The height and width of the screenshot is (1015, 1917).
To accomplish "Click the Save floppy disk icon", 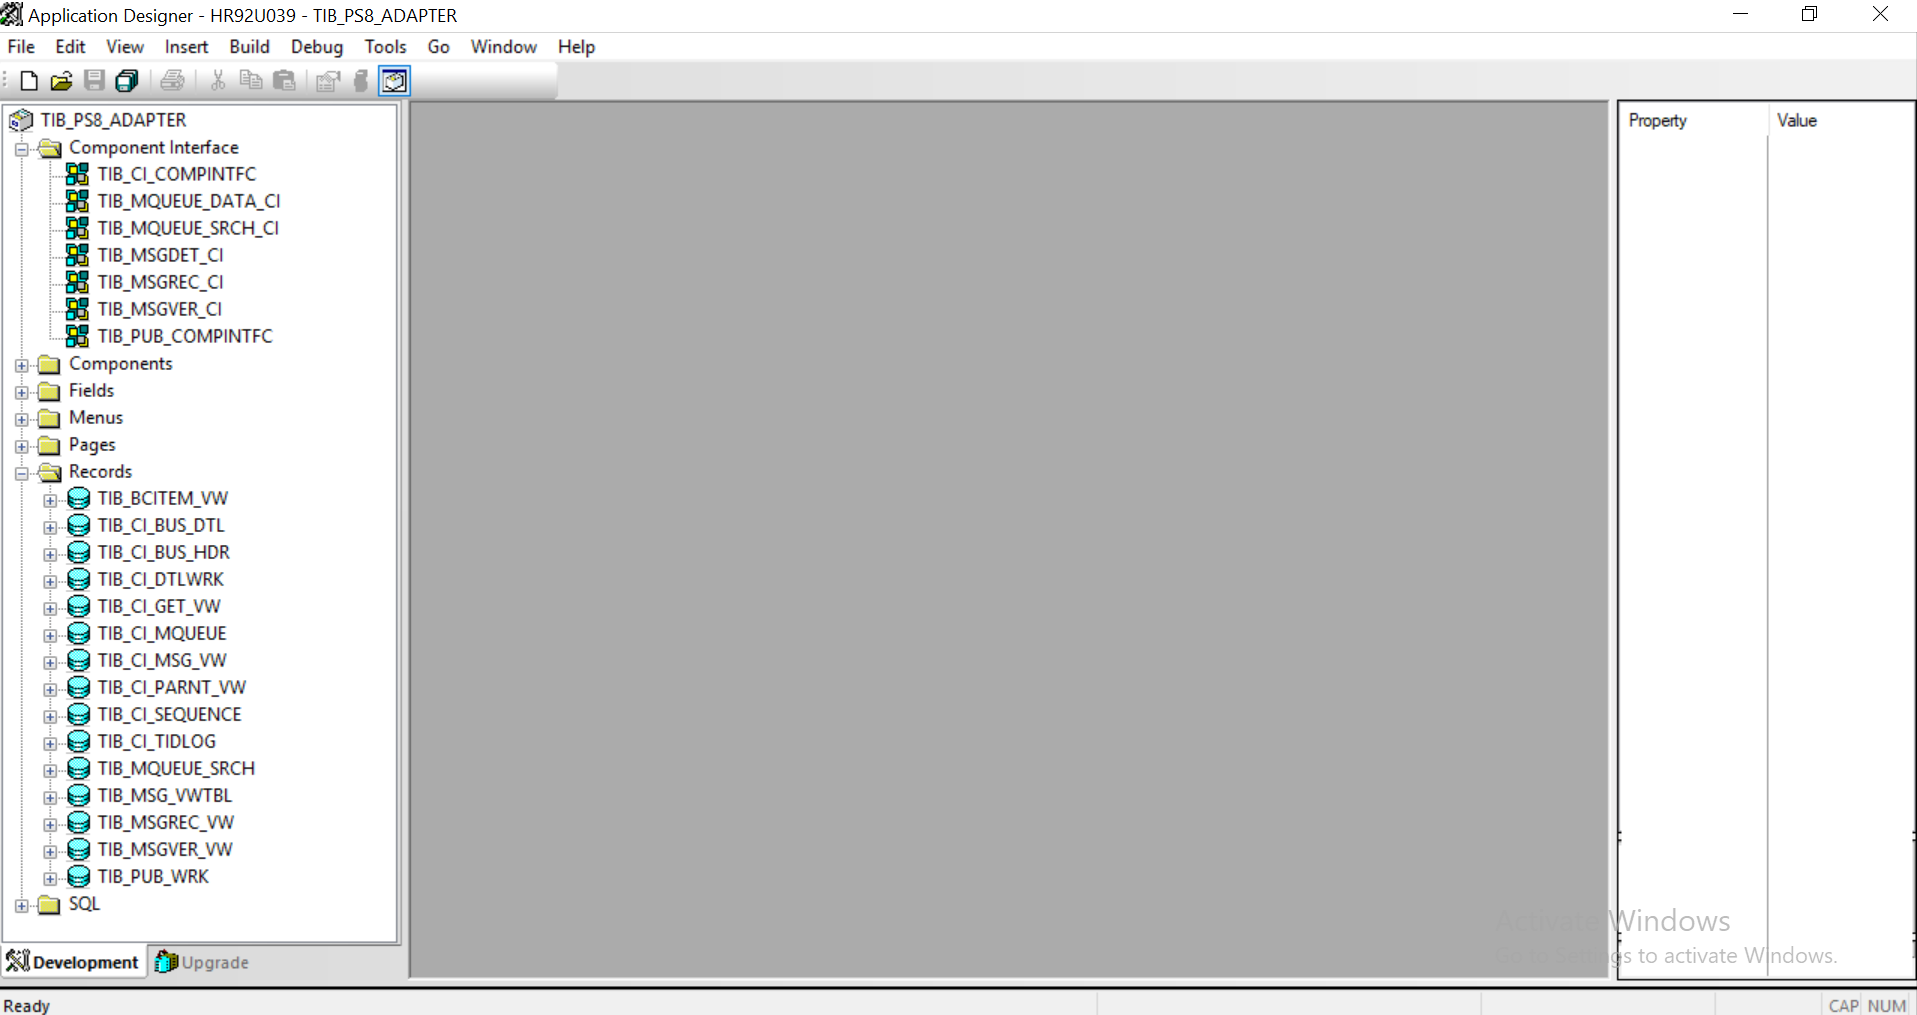I will [x=95, y=81].
